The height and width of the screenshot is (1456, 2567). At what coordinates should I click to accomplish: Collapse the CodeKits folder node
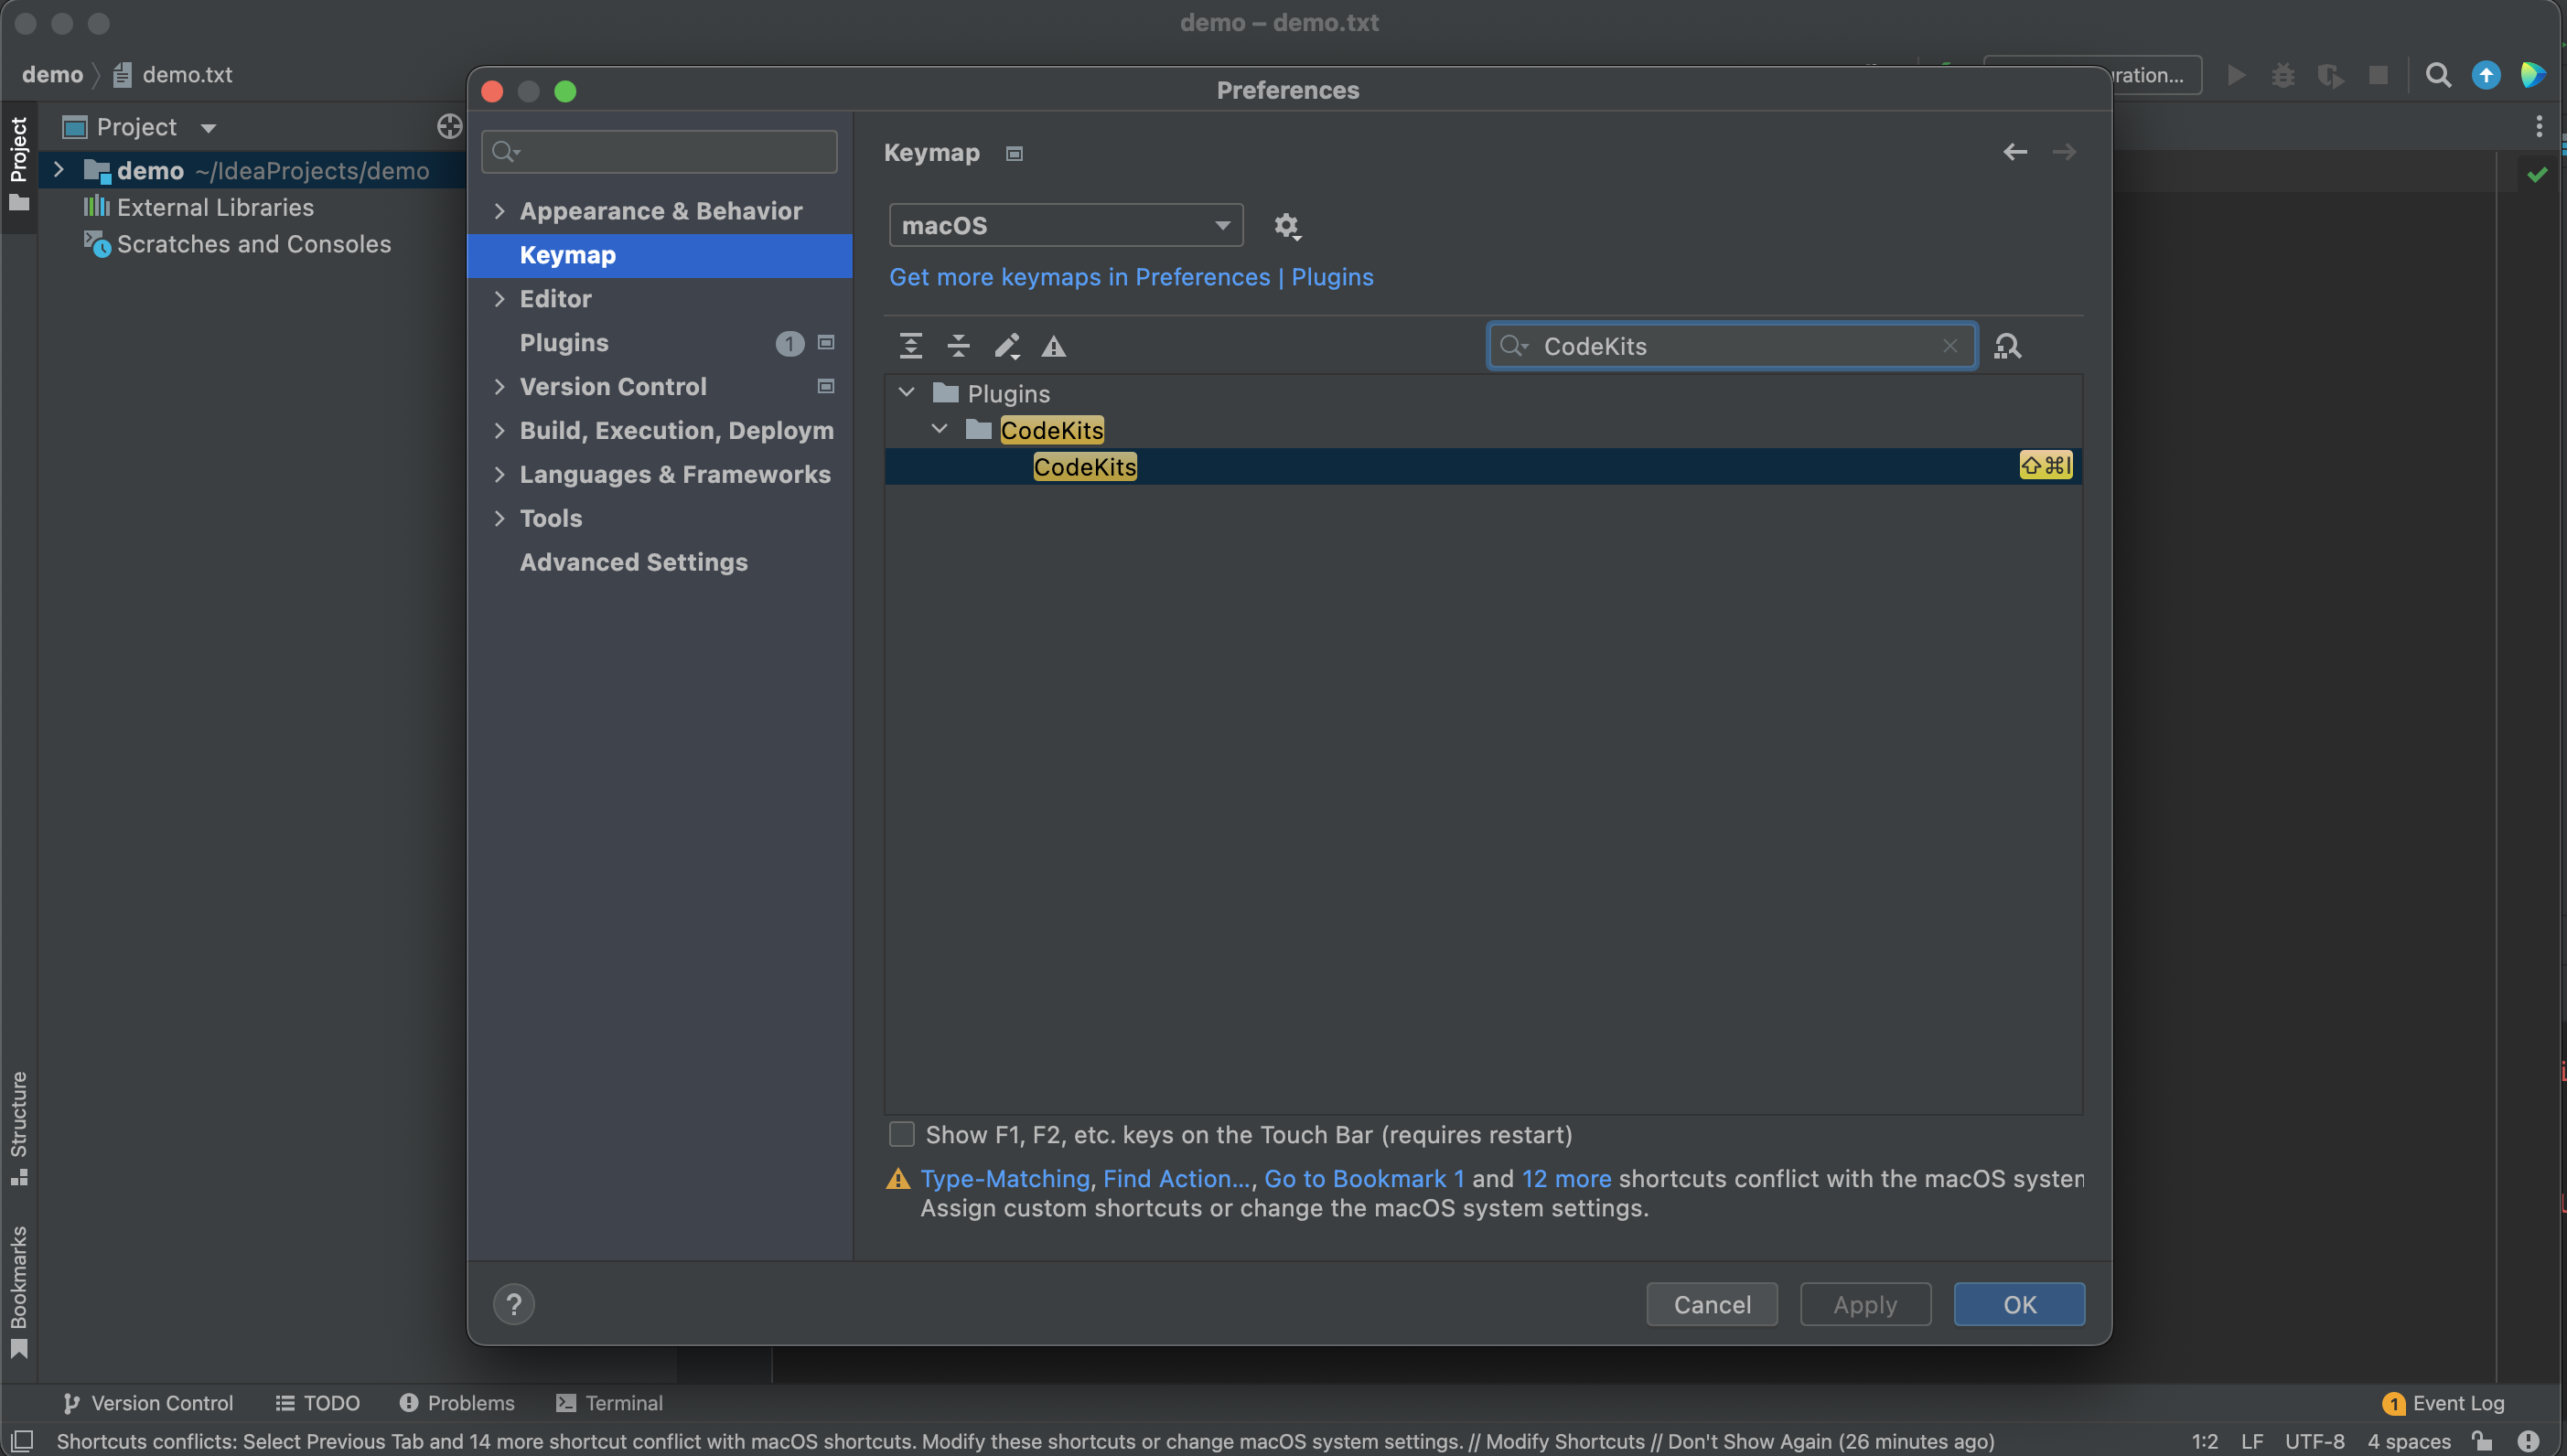click(939, 429)
